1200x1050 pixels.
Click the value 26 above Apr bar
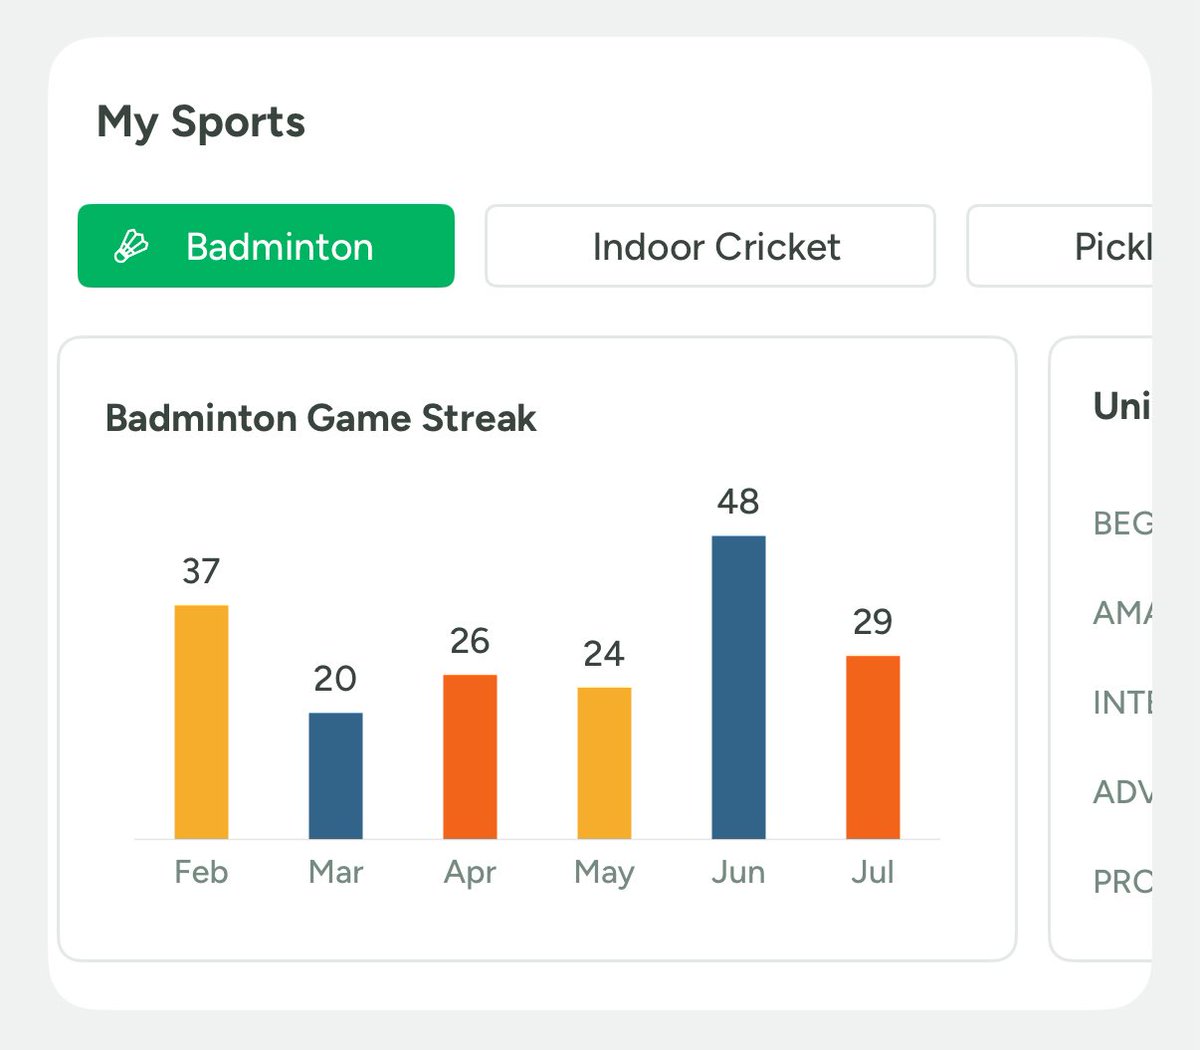[470, 641]
